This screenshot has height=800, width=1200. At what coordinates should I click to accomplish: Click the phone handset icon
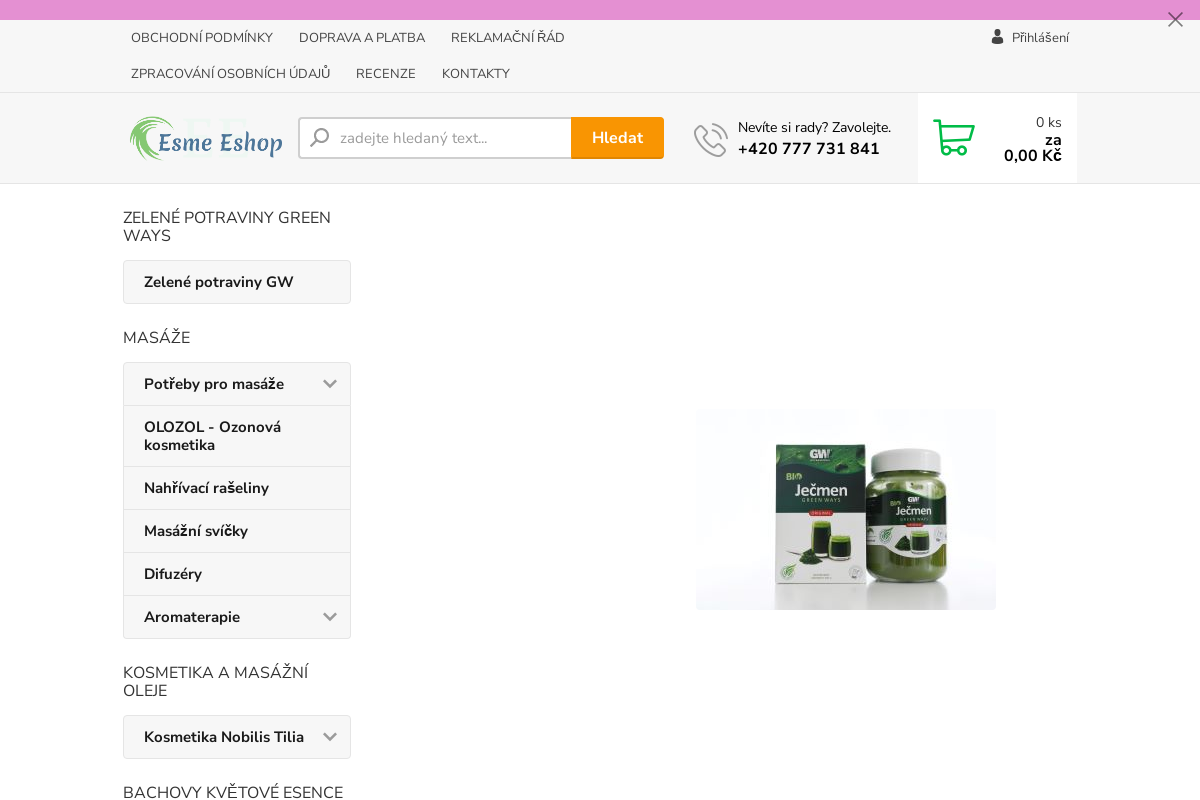tap(710, 140)
